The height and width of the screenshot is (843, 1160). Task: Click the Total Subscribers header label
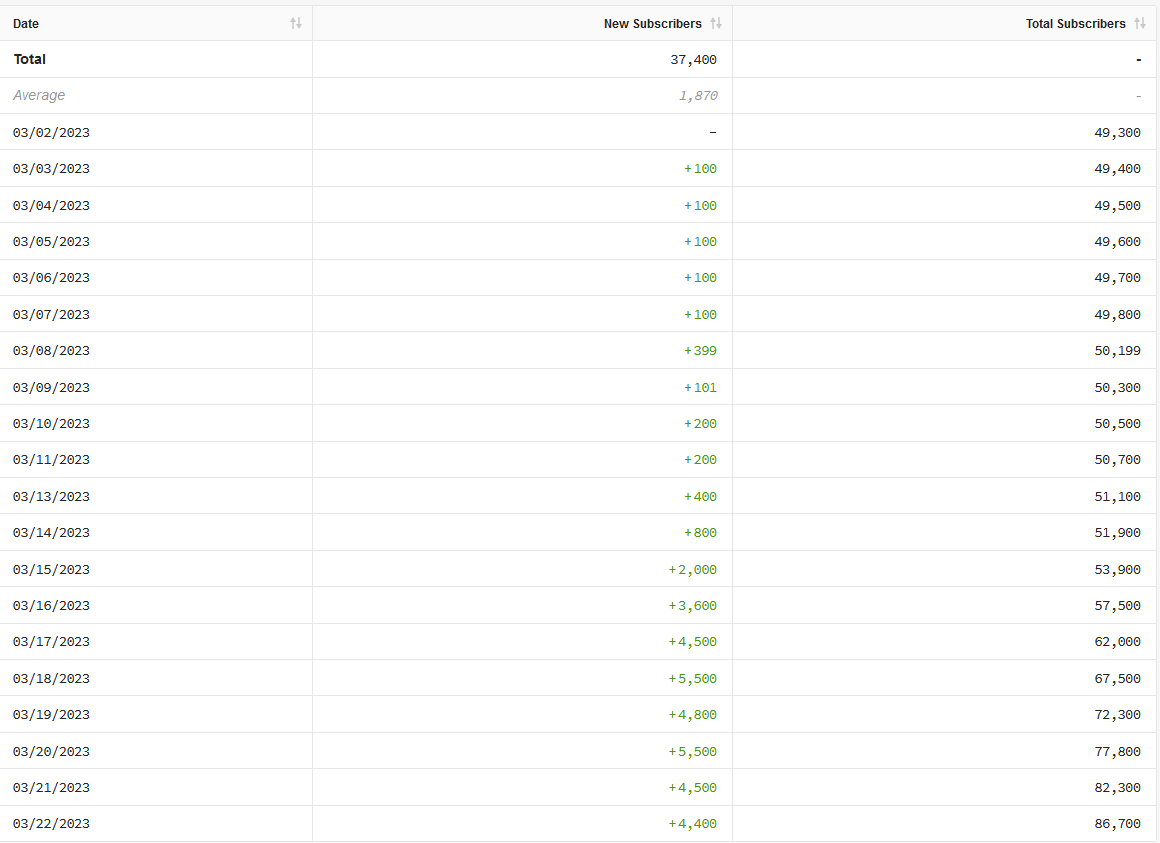point(1075,24)
